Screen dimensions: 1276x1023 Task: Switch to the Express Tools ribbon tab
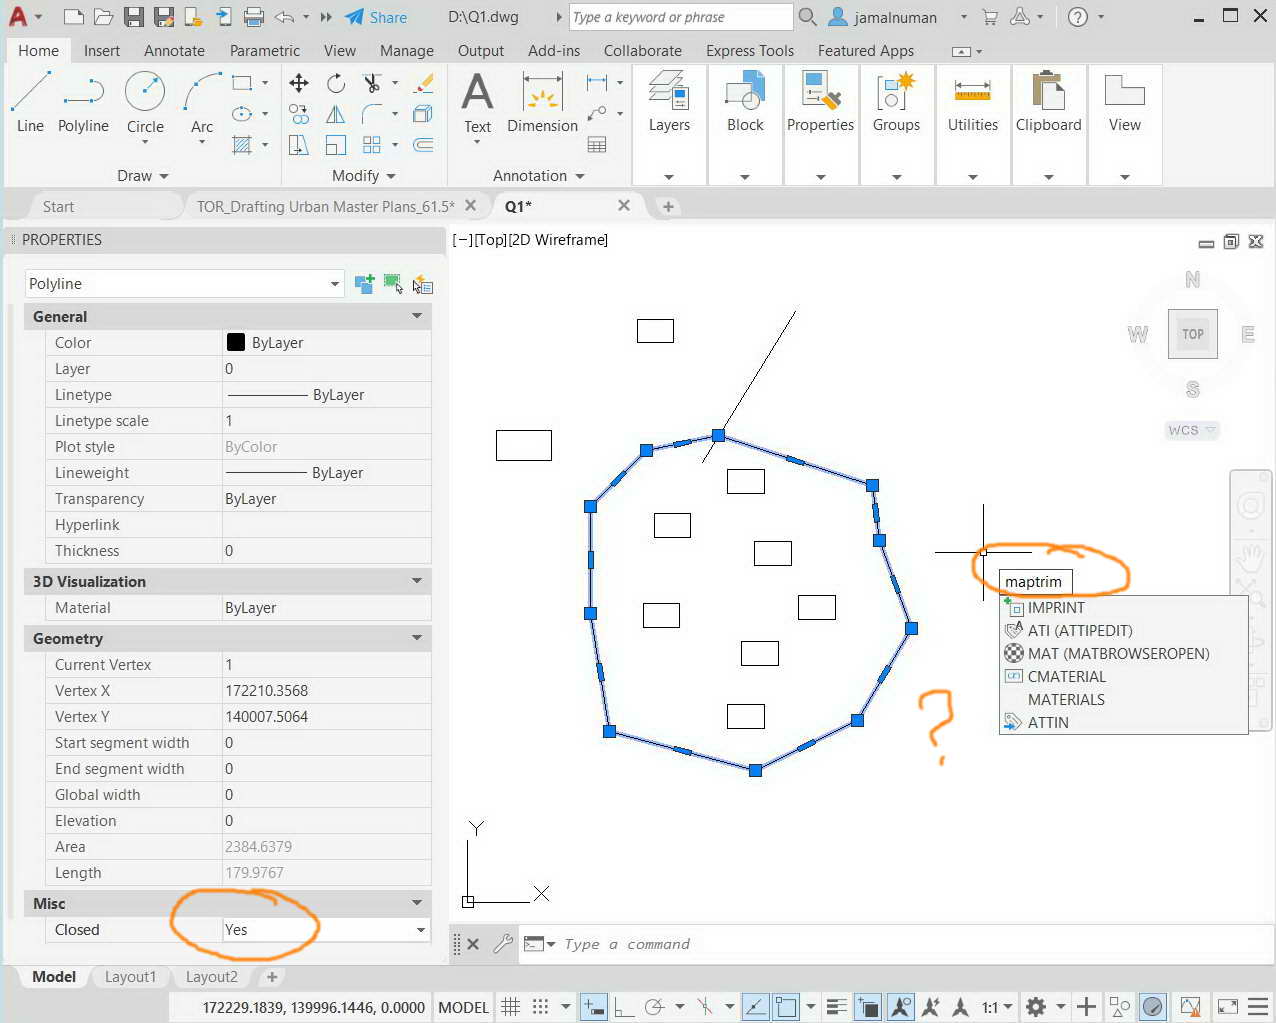tap(749, 50)
